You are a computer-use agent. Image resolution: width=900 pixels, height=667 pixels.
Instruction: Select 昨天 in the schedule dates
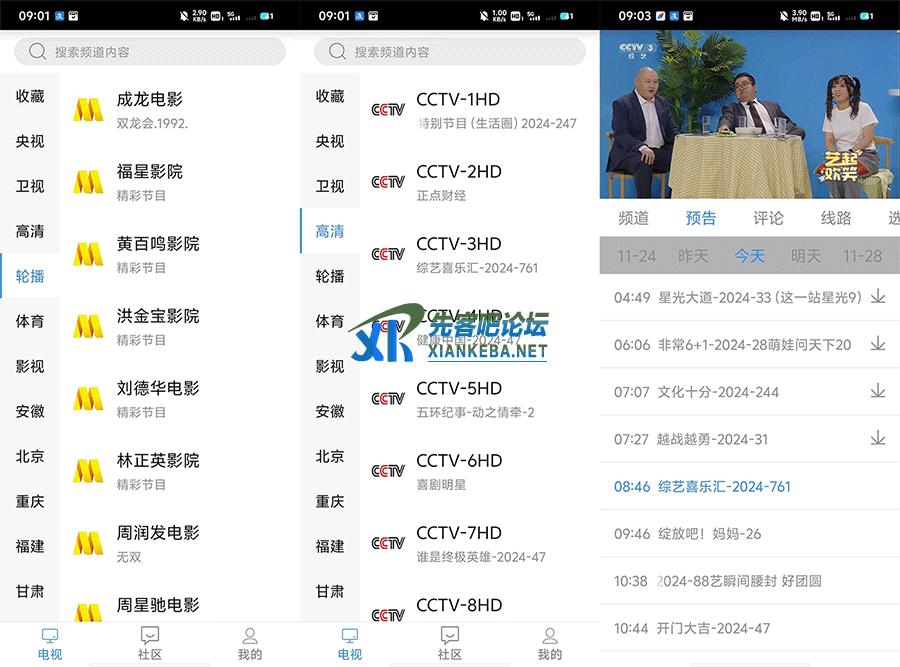[x=693, y=256]
